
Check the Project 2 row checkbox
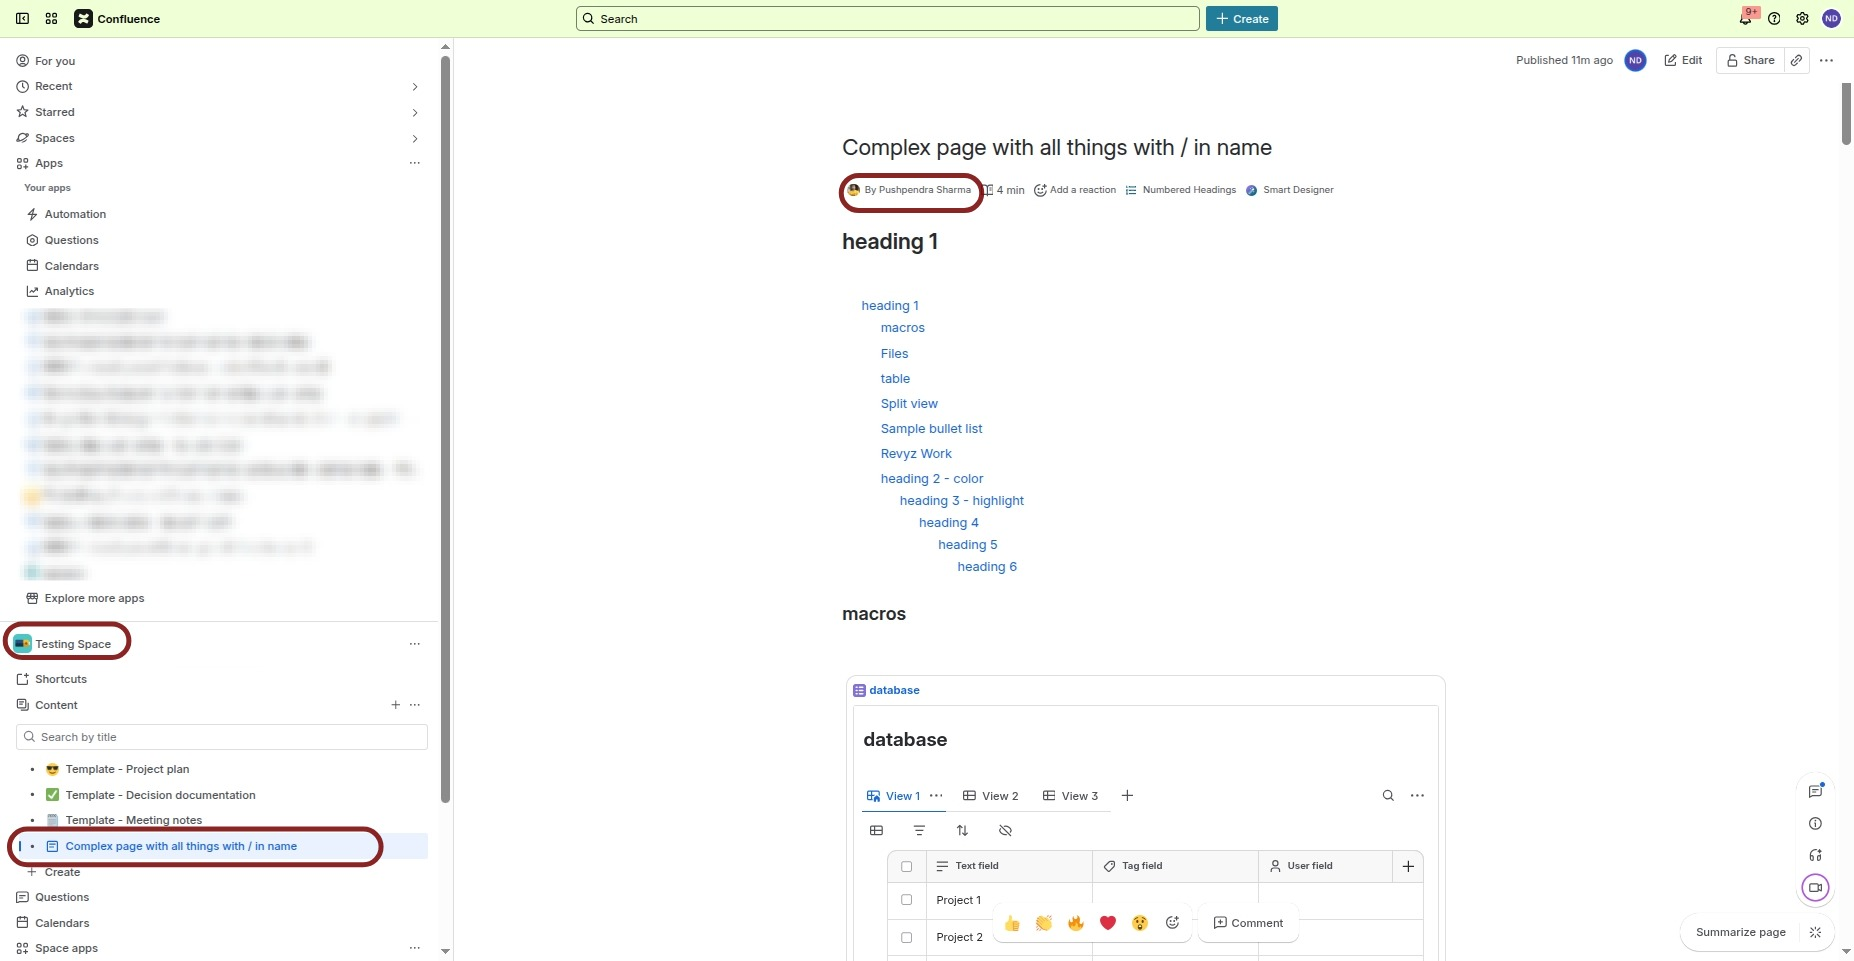point(906,937)
